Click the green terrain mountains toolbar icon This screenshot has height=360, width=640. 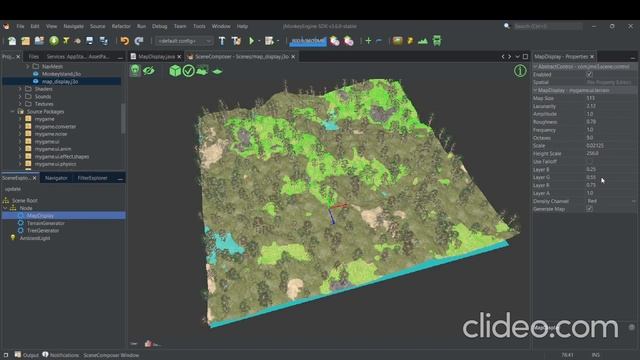tap(423, 41)
